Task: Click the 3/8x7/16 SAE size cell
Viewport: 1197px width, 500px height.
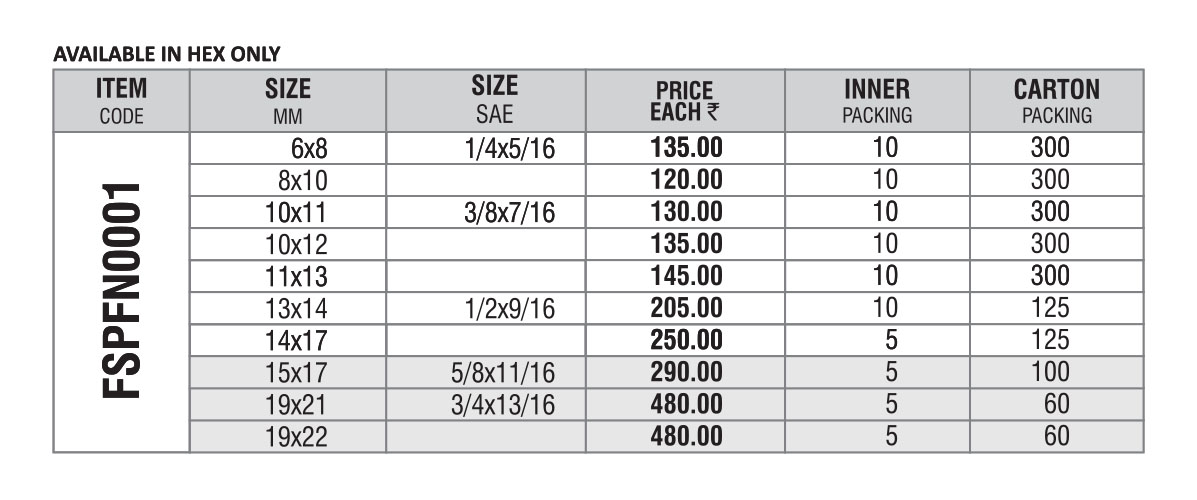Action: [509, 212]
